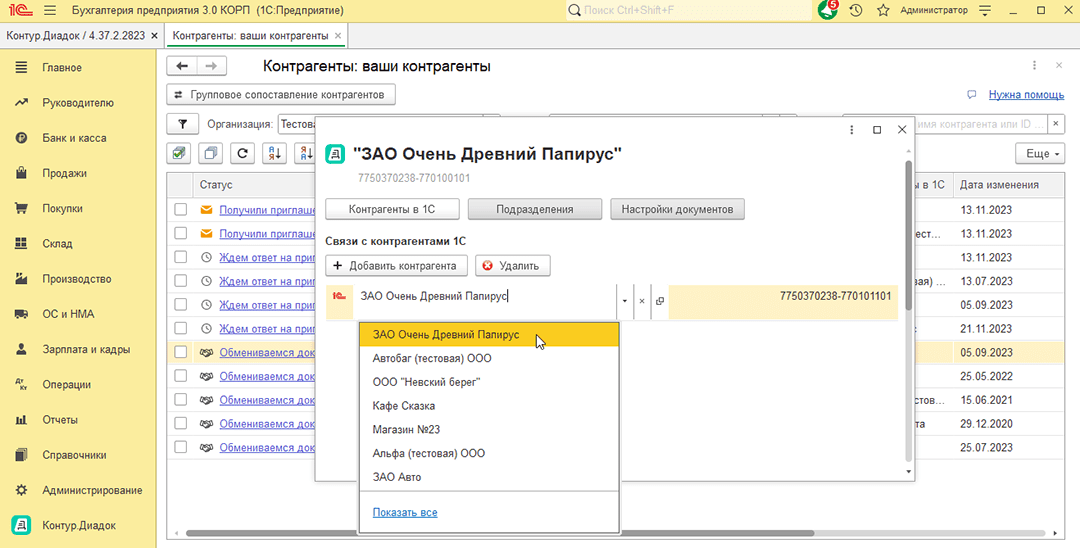Open the Еще dropdown button
The height and width of the screenshot is (548, 1080).
[1039, 154]
